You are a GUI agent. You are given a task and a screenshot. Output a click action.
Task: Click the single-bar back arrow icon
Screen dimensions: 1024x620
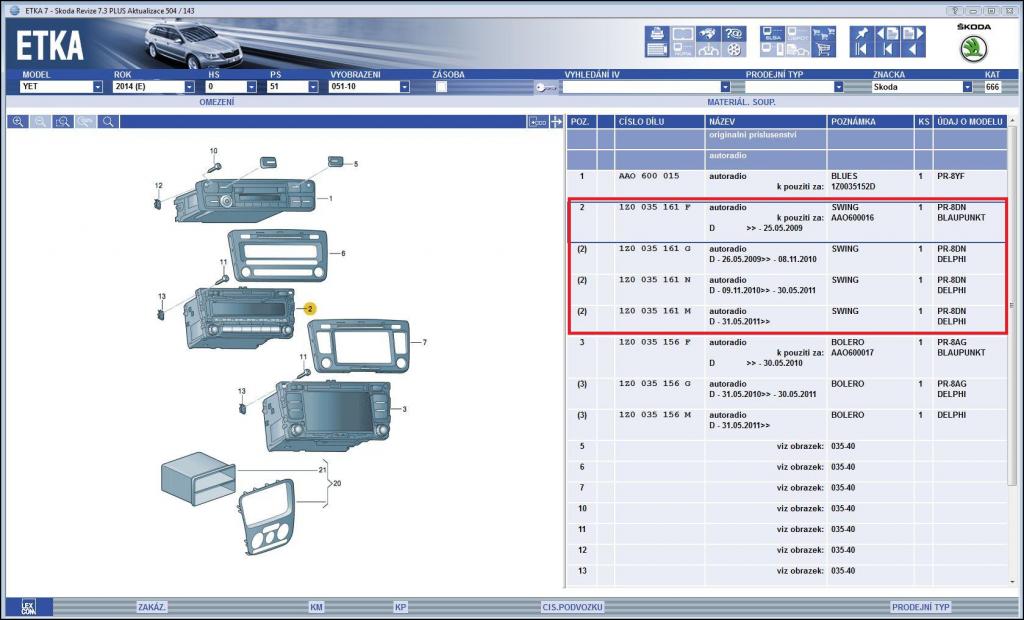click(887, 49)
